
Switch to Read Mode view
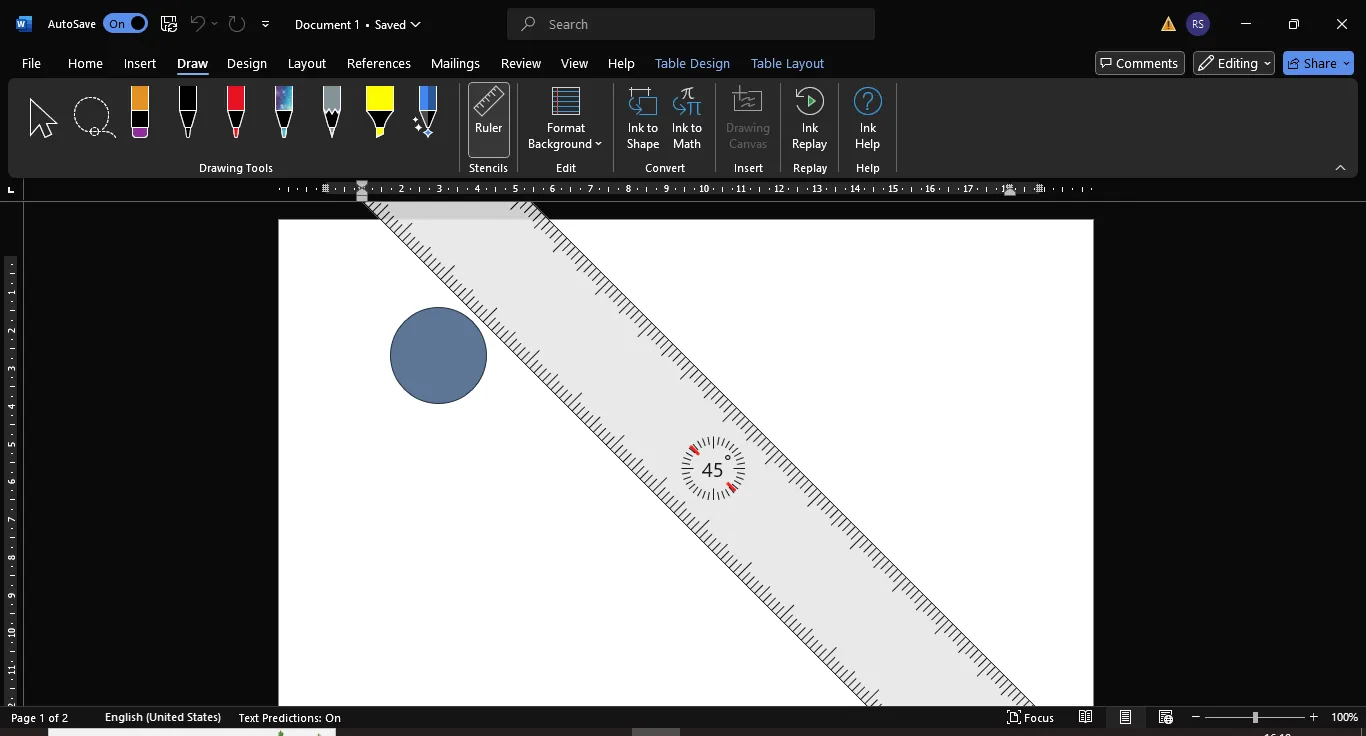pos(1085,718)
